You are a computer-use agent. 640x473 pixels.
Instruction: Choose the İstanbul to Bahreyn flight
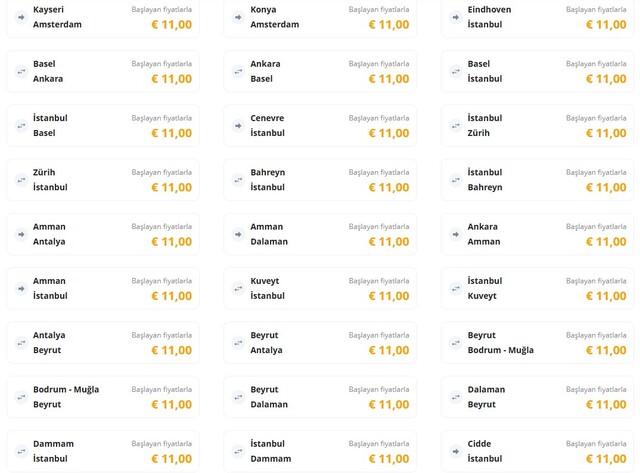pyautogui.click(x=537, y=180)
